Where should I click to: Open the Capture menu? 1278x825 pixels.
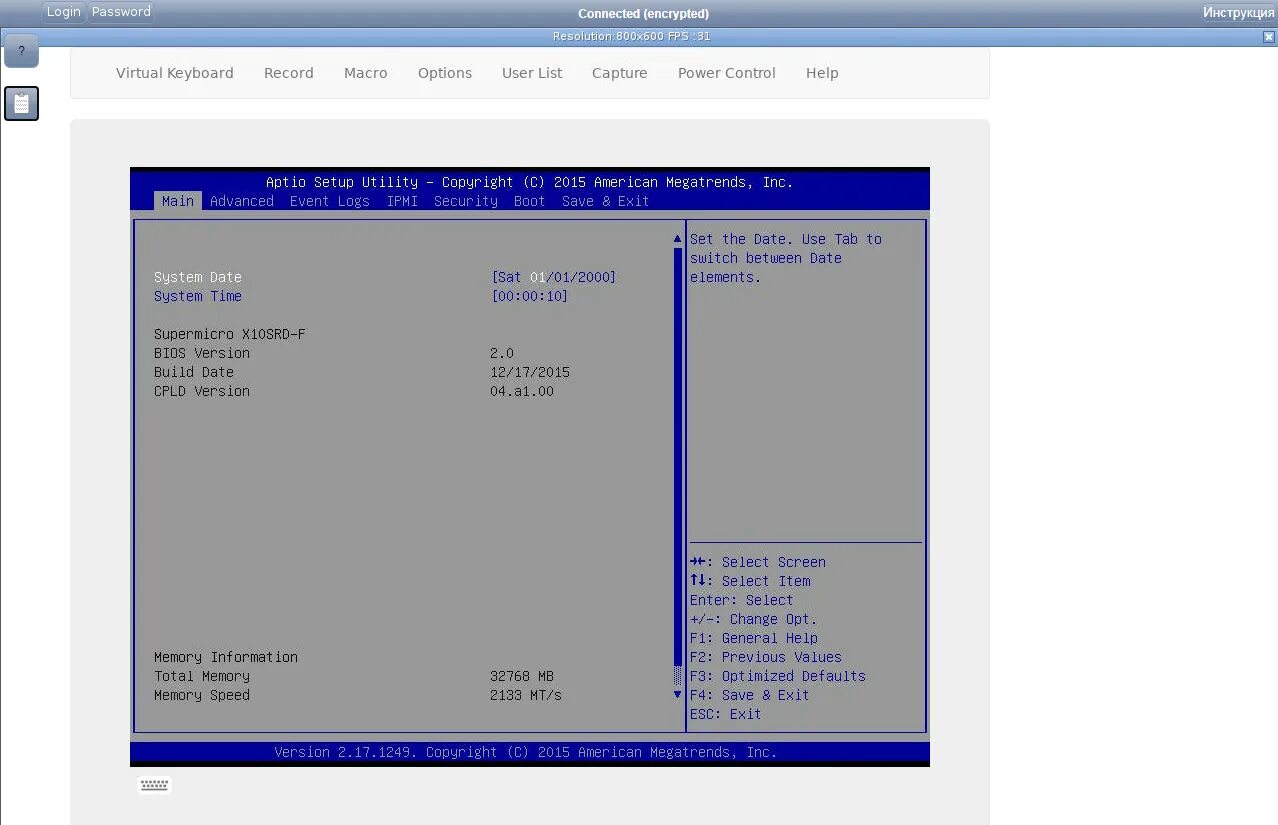tap(620, 73)
